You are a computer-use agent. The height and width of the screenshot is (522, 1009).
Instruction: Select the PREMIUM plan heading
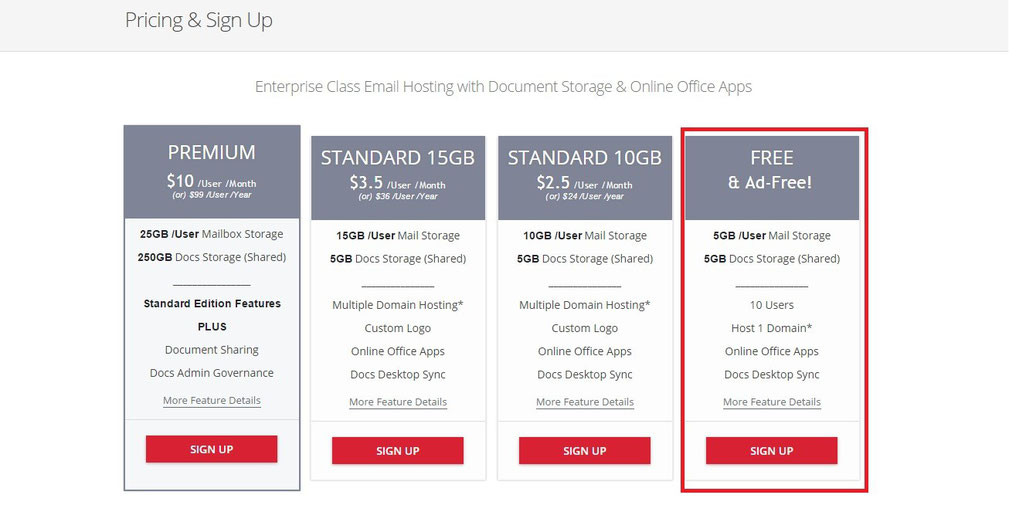click(212, 152)
